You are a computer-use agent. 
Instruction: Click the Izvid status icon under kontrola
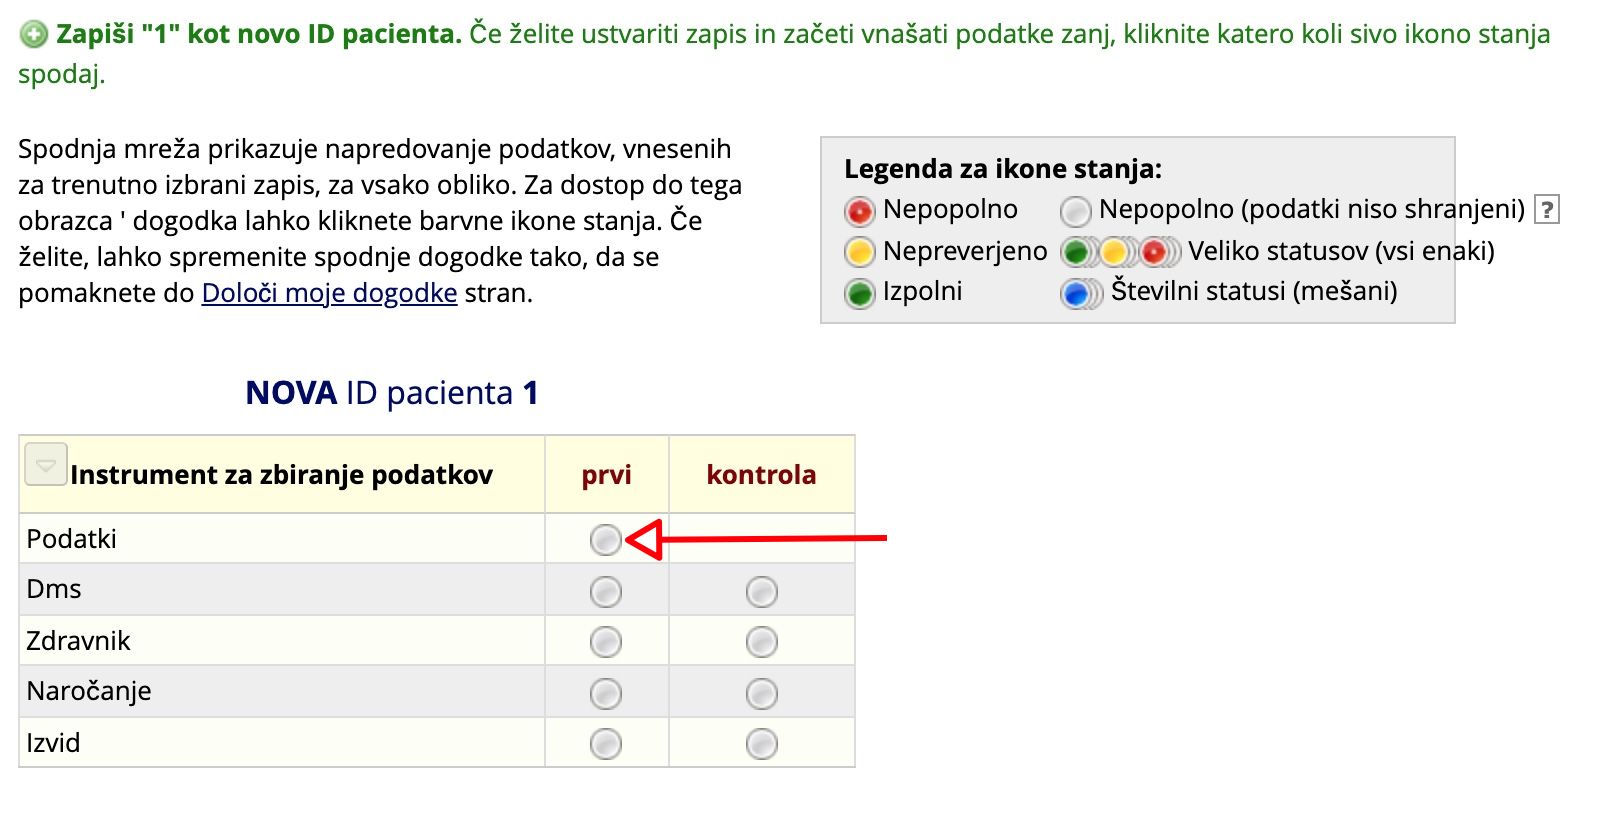pyautogui.click(x=761, y=744)
